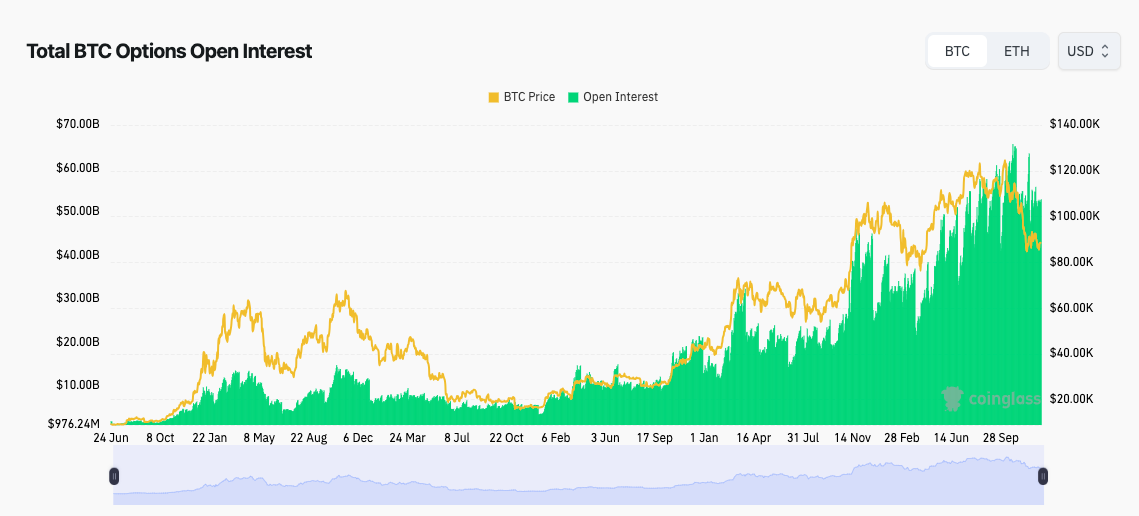This screenshot has height=516, width=1139.
Task: Switch to the ETH tab
Action: (x=1016, y=51)
